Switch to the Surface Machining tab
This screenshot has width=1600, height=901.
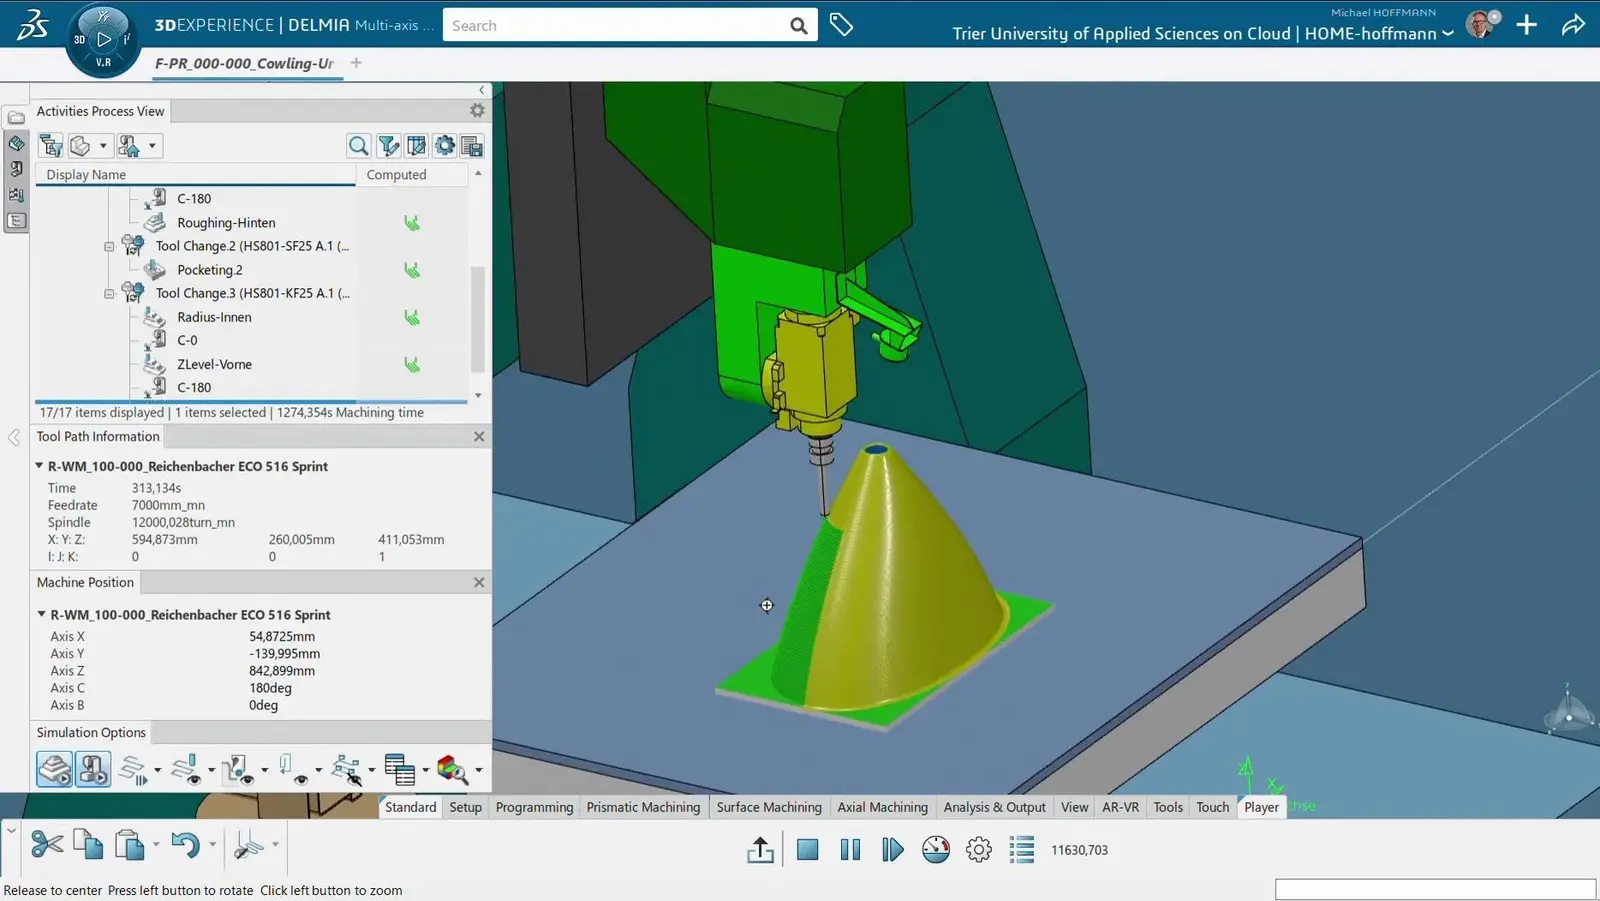click(768, 807)
